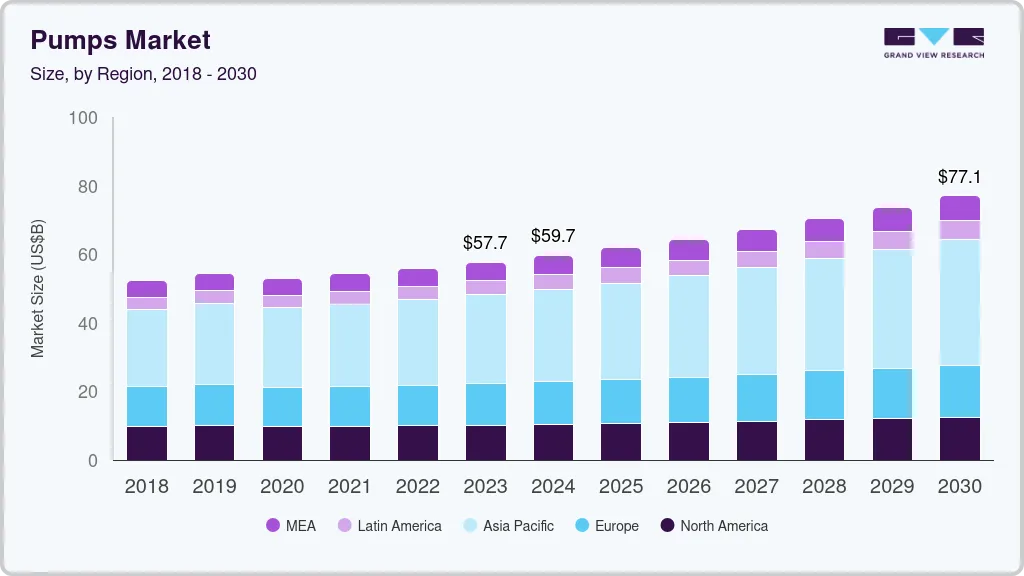1024x576 pixels.
Task: Toggle the MEA legend marker
Action: [273, 525]
